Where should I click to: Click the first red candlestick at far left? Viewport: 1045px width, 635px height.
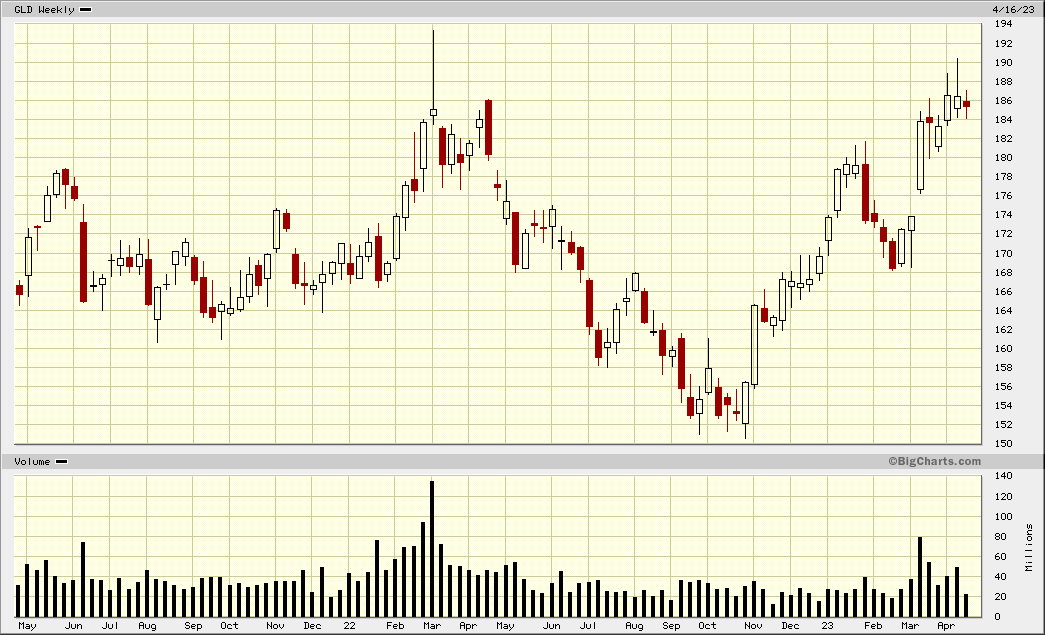click(19, 290)
